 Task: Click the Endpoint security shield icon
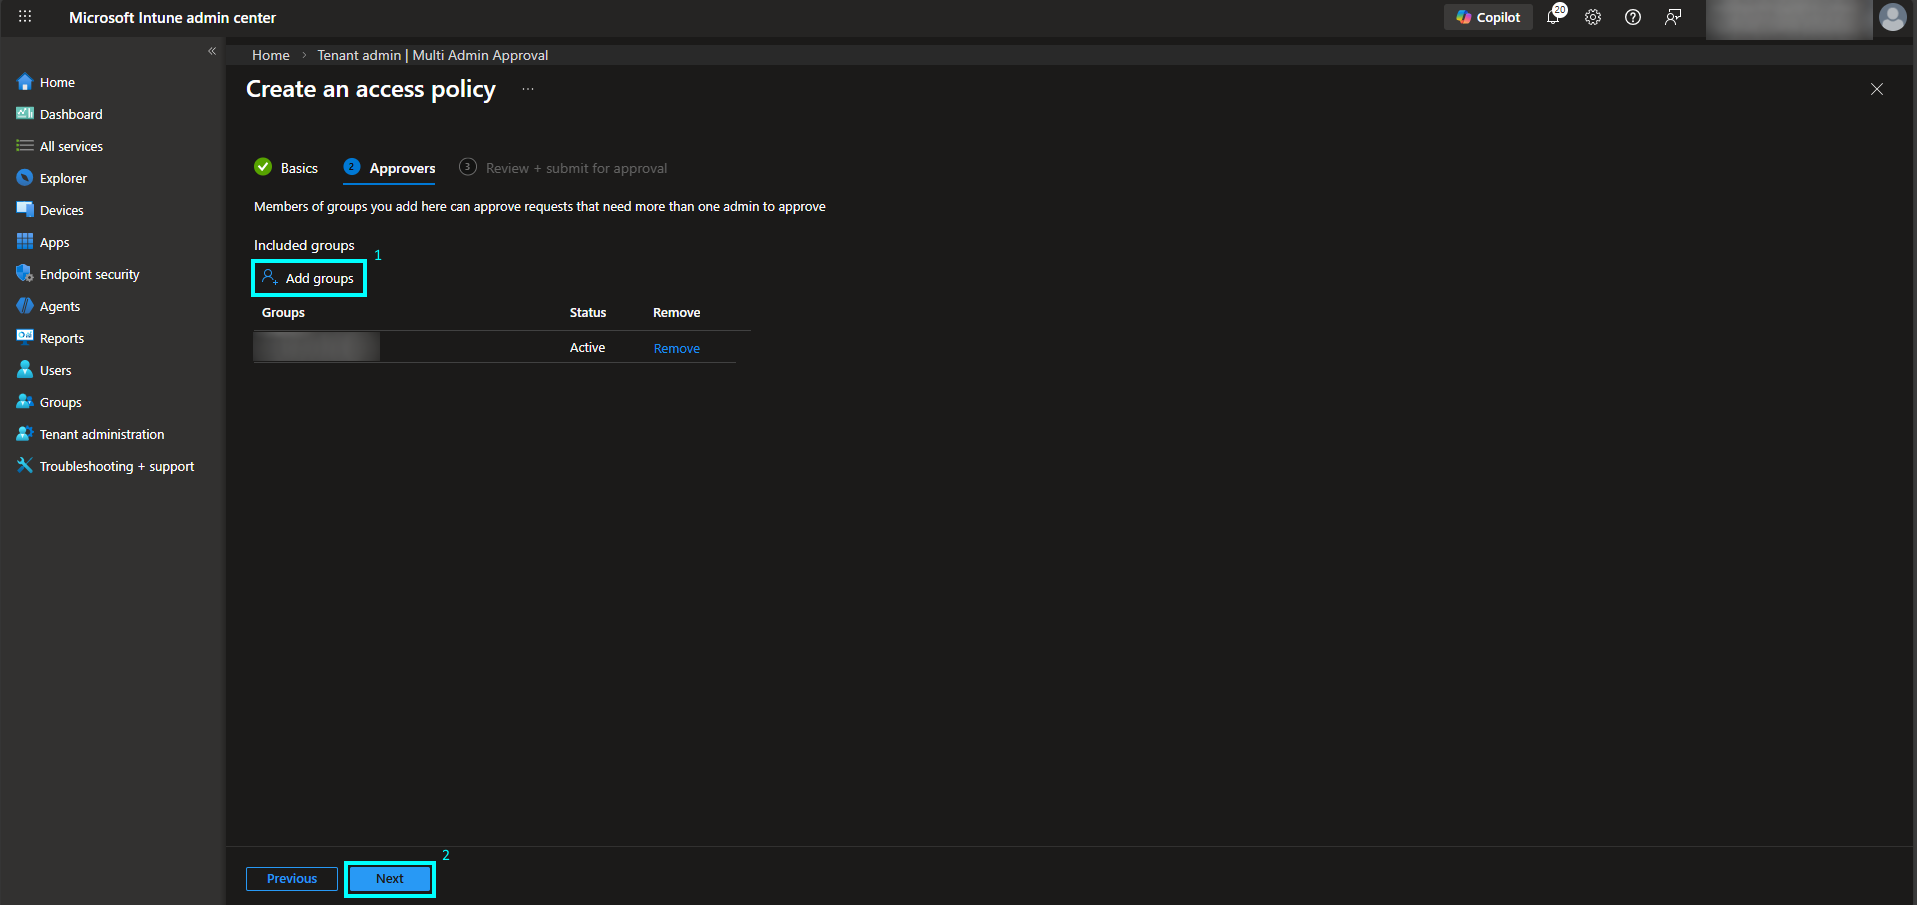25,274
